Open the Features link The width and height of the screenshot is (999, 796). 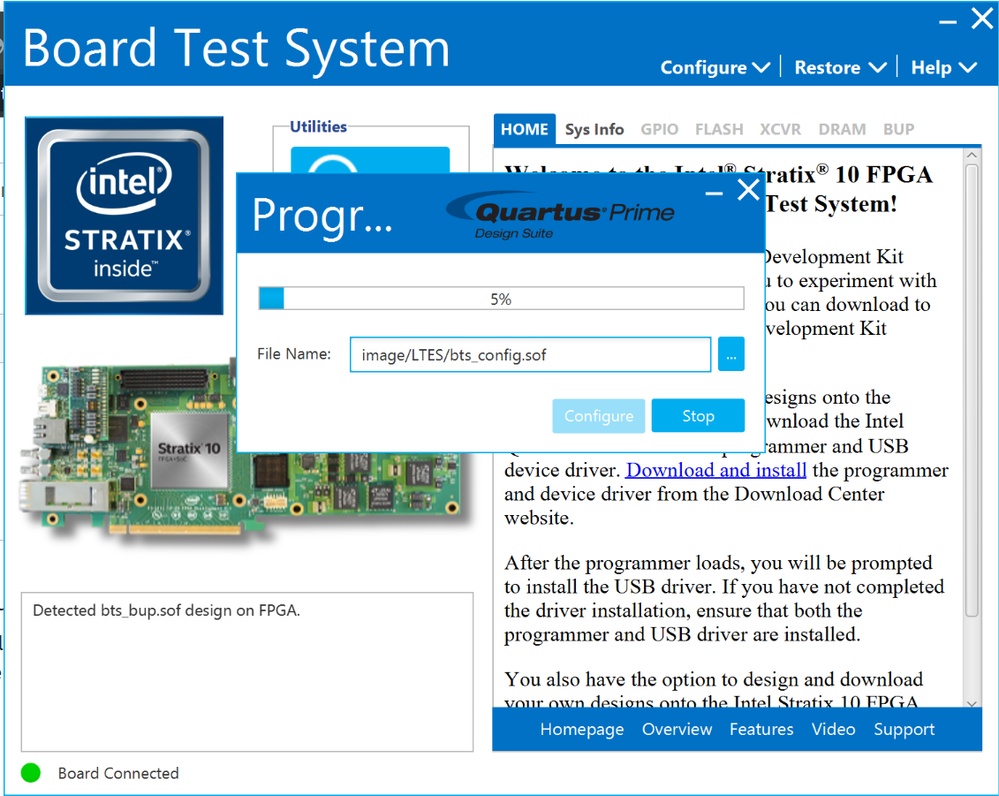[761, 729]
